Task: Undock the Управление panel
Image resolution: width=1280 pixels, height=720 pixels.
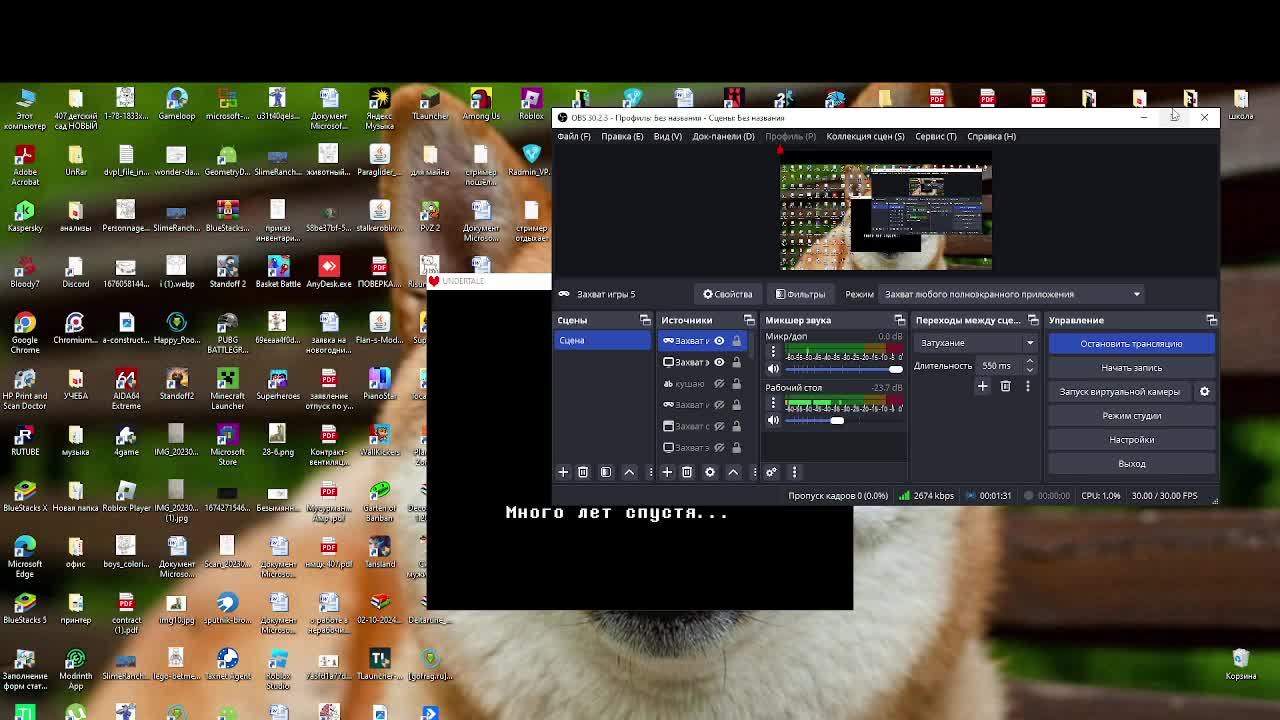Action: (x=1211, y=320)
